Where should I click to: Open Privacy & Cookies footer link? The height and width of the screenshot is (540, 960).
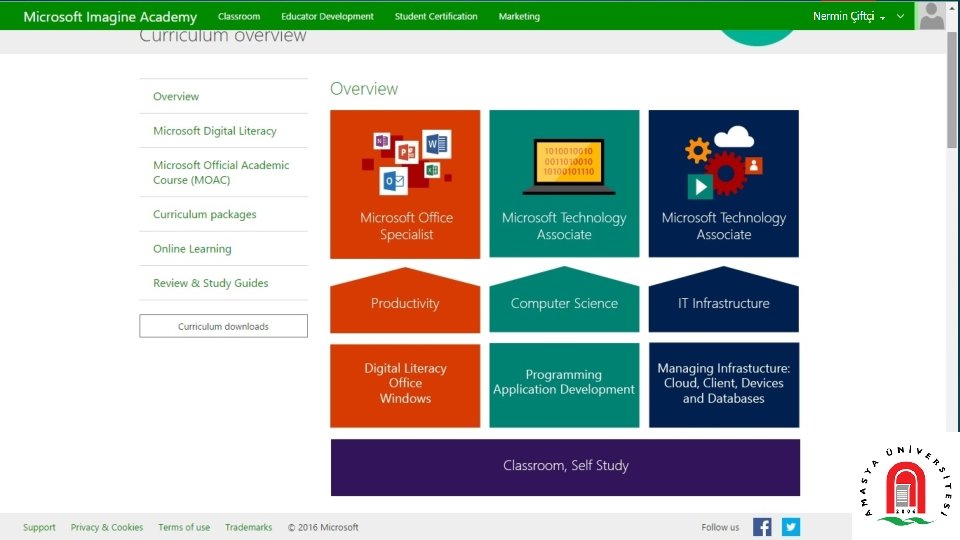(107, 527)
